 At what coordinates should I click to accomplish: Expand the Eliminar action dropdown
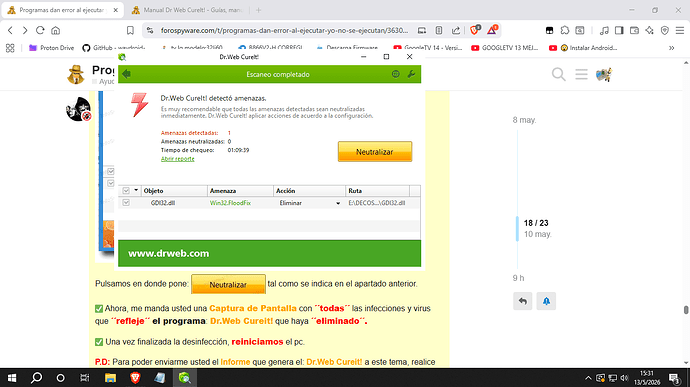point(338,203)
